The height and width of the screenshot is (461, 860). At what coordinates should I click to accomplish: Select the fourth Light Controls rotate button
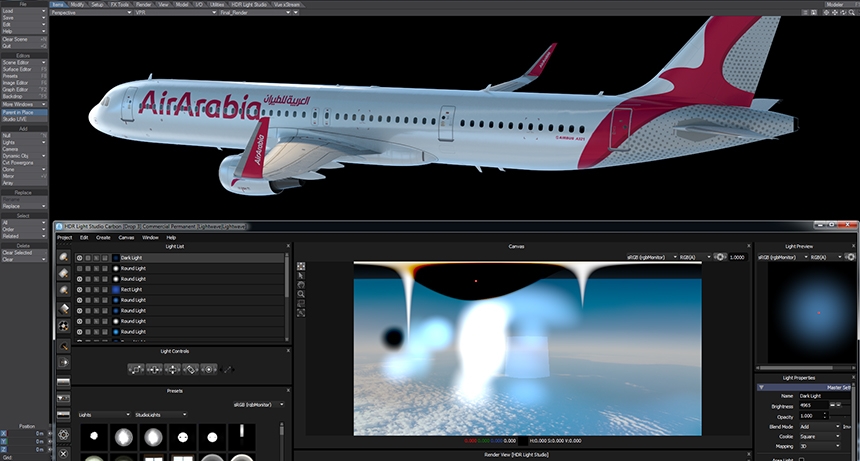click(190, 369)
